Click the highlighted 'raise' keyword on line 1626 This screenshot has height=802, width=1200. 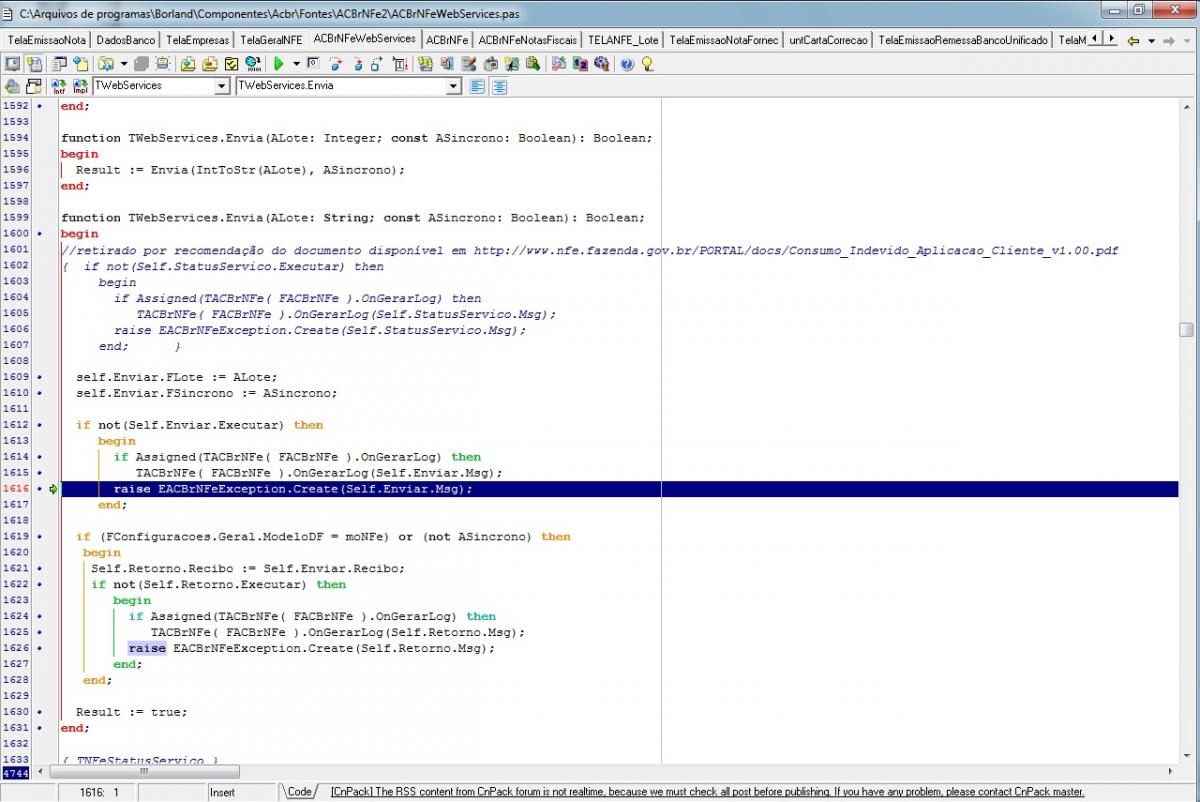[147, 648]
